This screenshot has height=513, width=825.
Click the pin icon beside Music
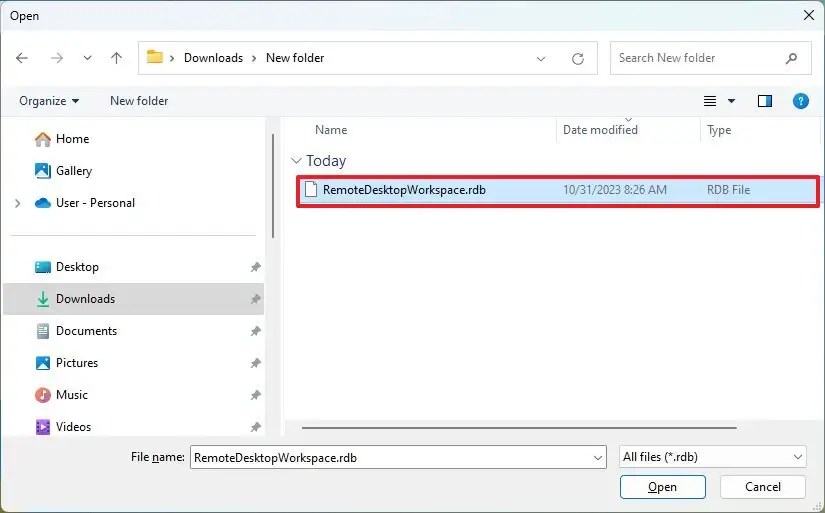click(x=255, y=395)
